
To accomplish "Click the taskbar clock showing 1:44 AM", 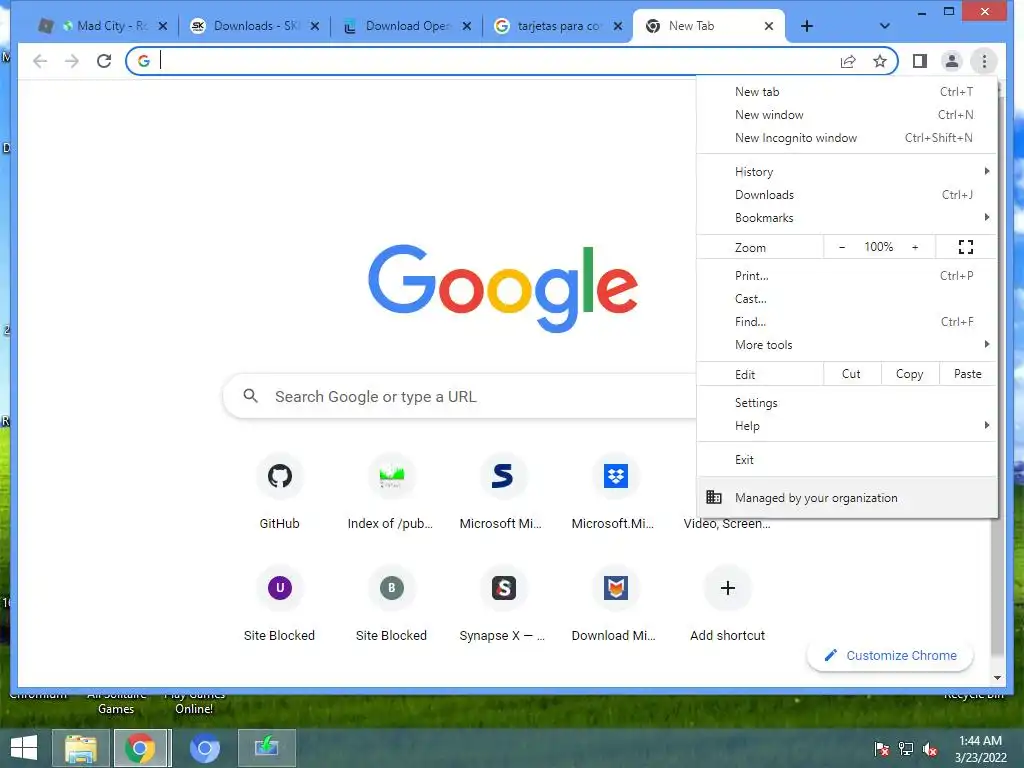I will click(980, 749).
